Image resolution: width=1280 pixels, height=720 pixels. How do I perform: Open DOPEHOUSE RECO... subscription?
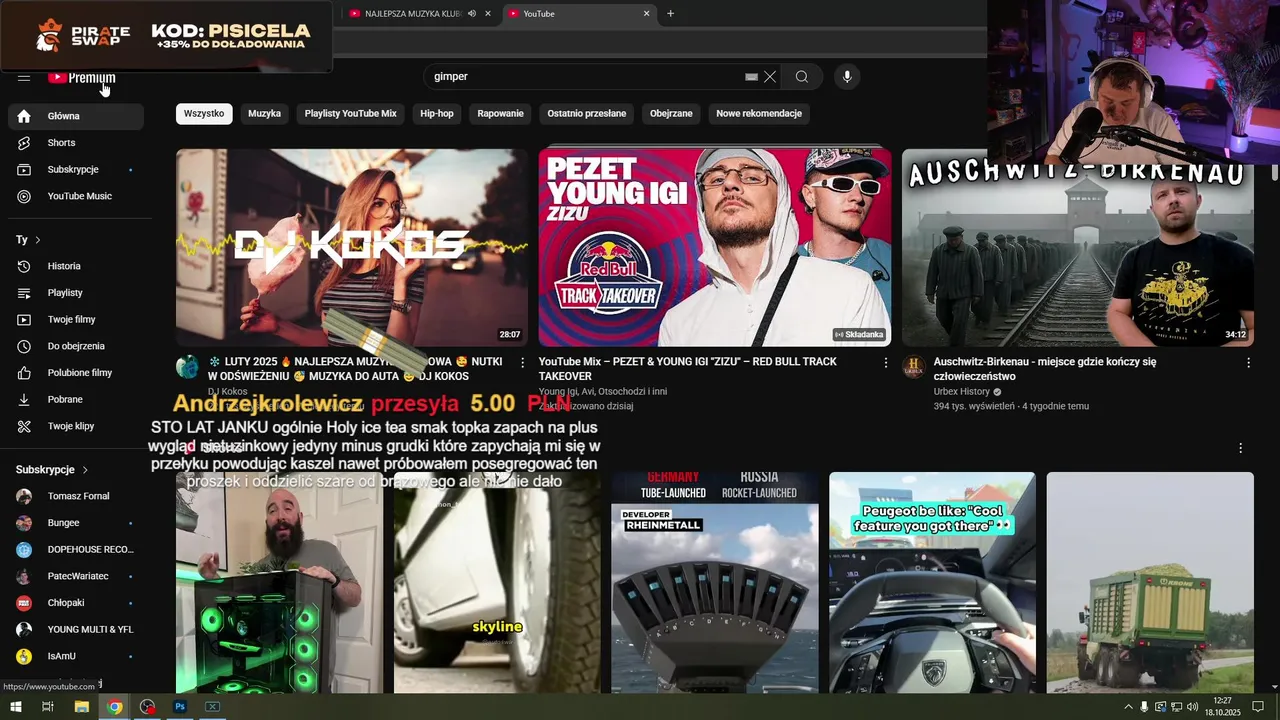click(76, 550)
